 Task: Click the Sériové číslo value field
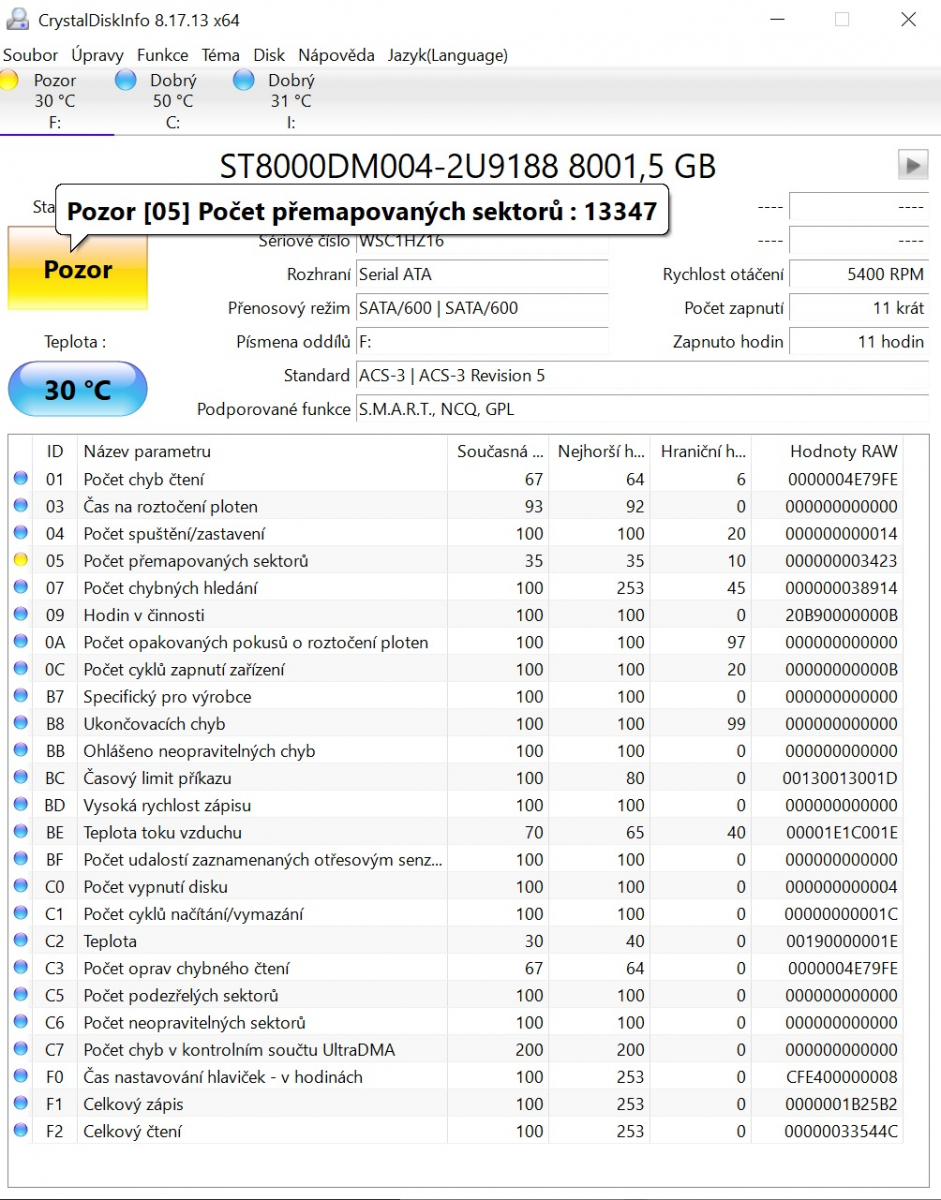click(x=481, y=243)
